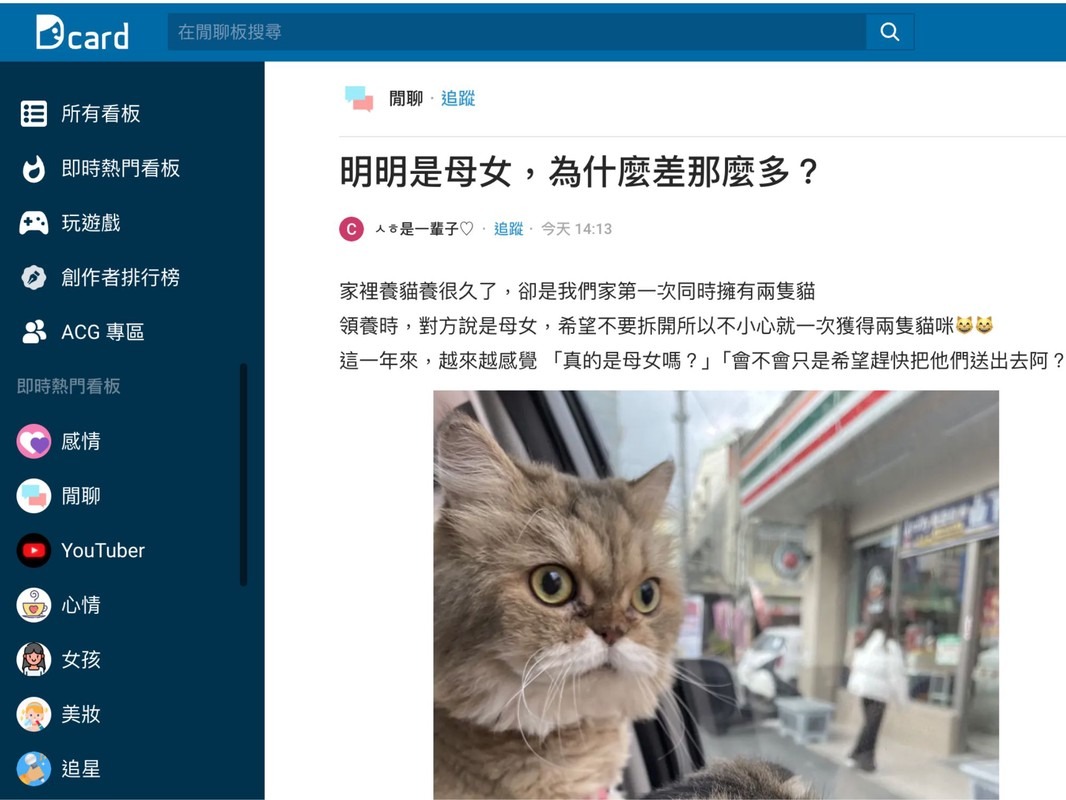This screenshot has height=800, width=1066.
Task: Open 所有看板 list icon
Action: pyautogui.click(x=34, y=114)
